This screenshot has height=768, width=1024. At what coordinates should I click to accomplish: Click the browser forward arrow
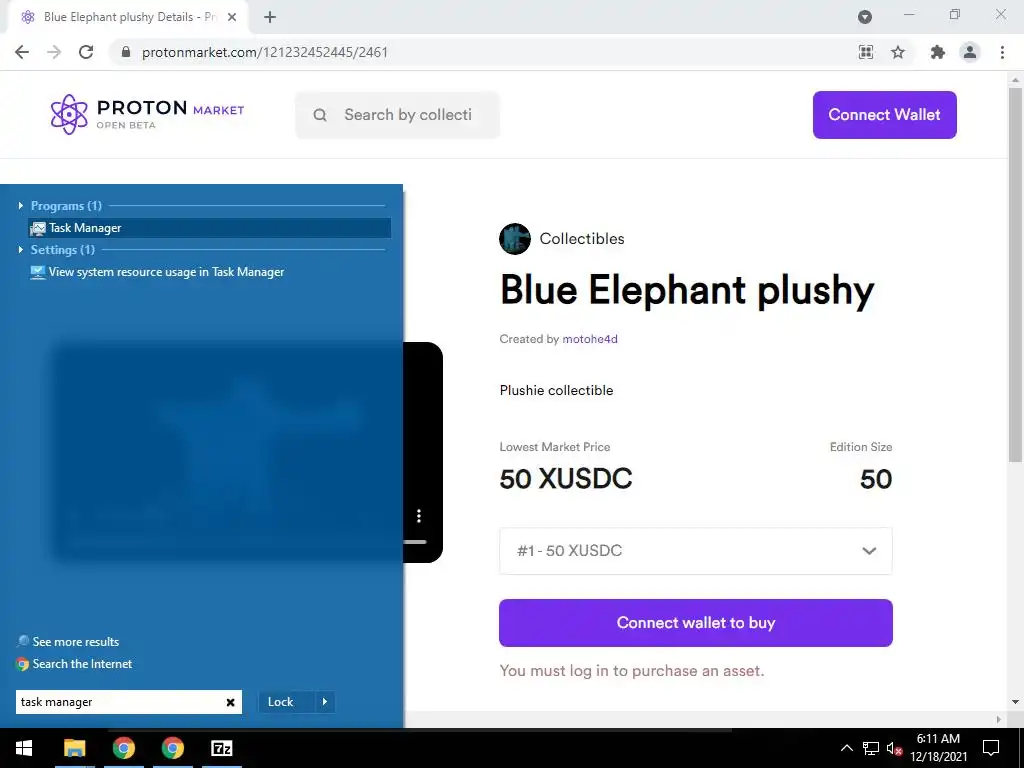point(54,52)
